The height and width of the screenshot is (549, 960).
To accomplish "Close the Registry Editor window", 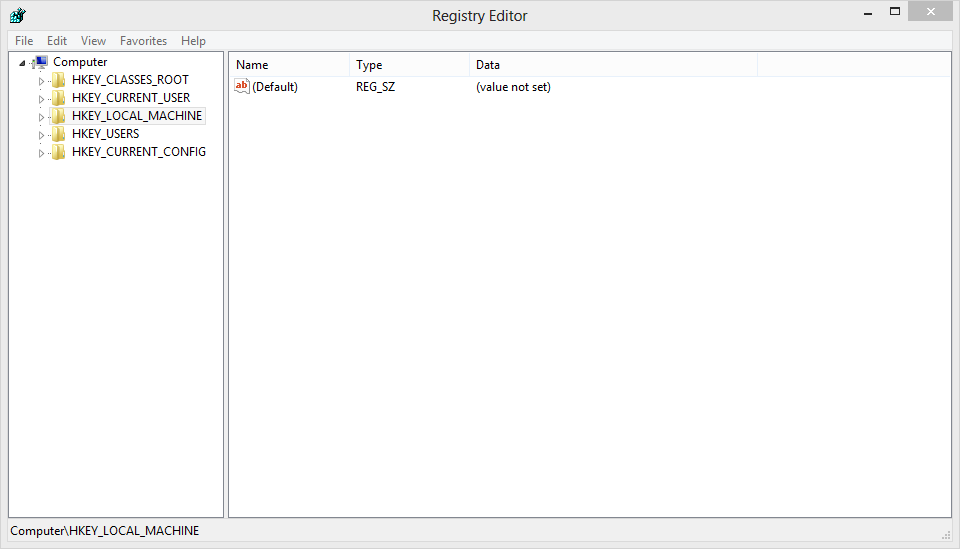I will [931, 12].
